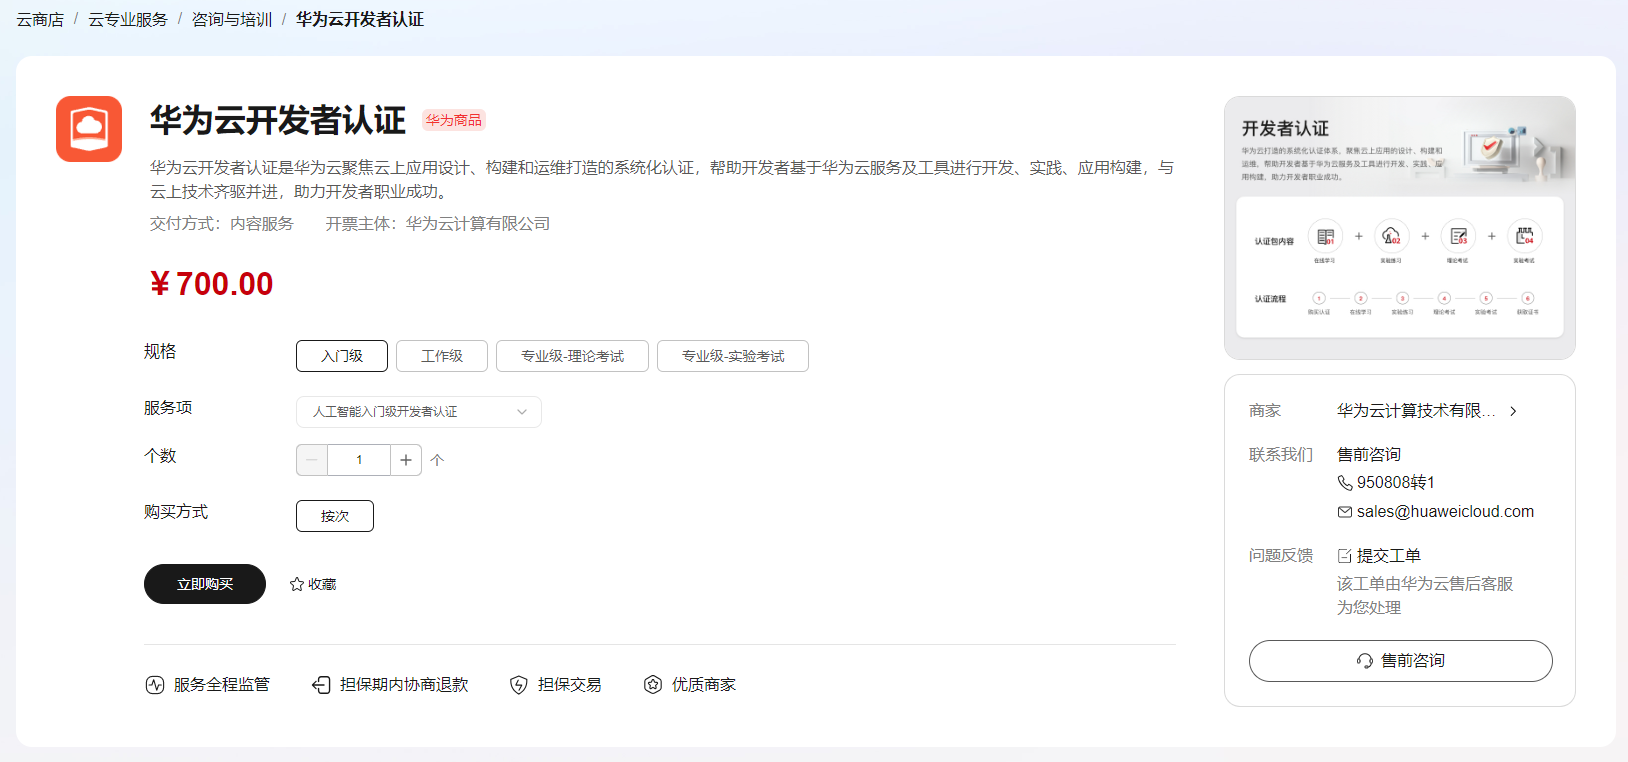
Task: Click the envelope icon beside the sales email
Action: tap(1345, 512)
